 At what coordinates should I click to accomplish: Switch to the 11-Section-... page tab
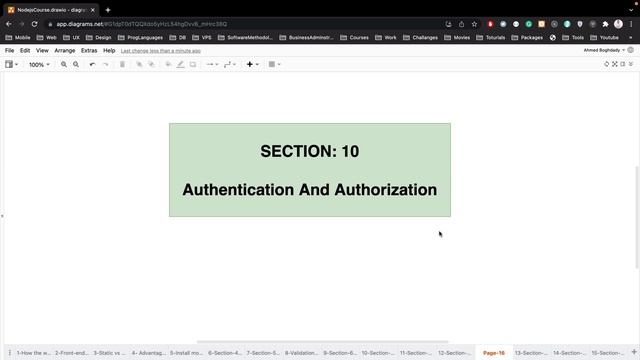[x=416, y=353]
